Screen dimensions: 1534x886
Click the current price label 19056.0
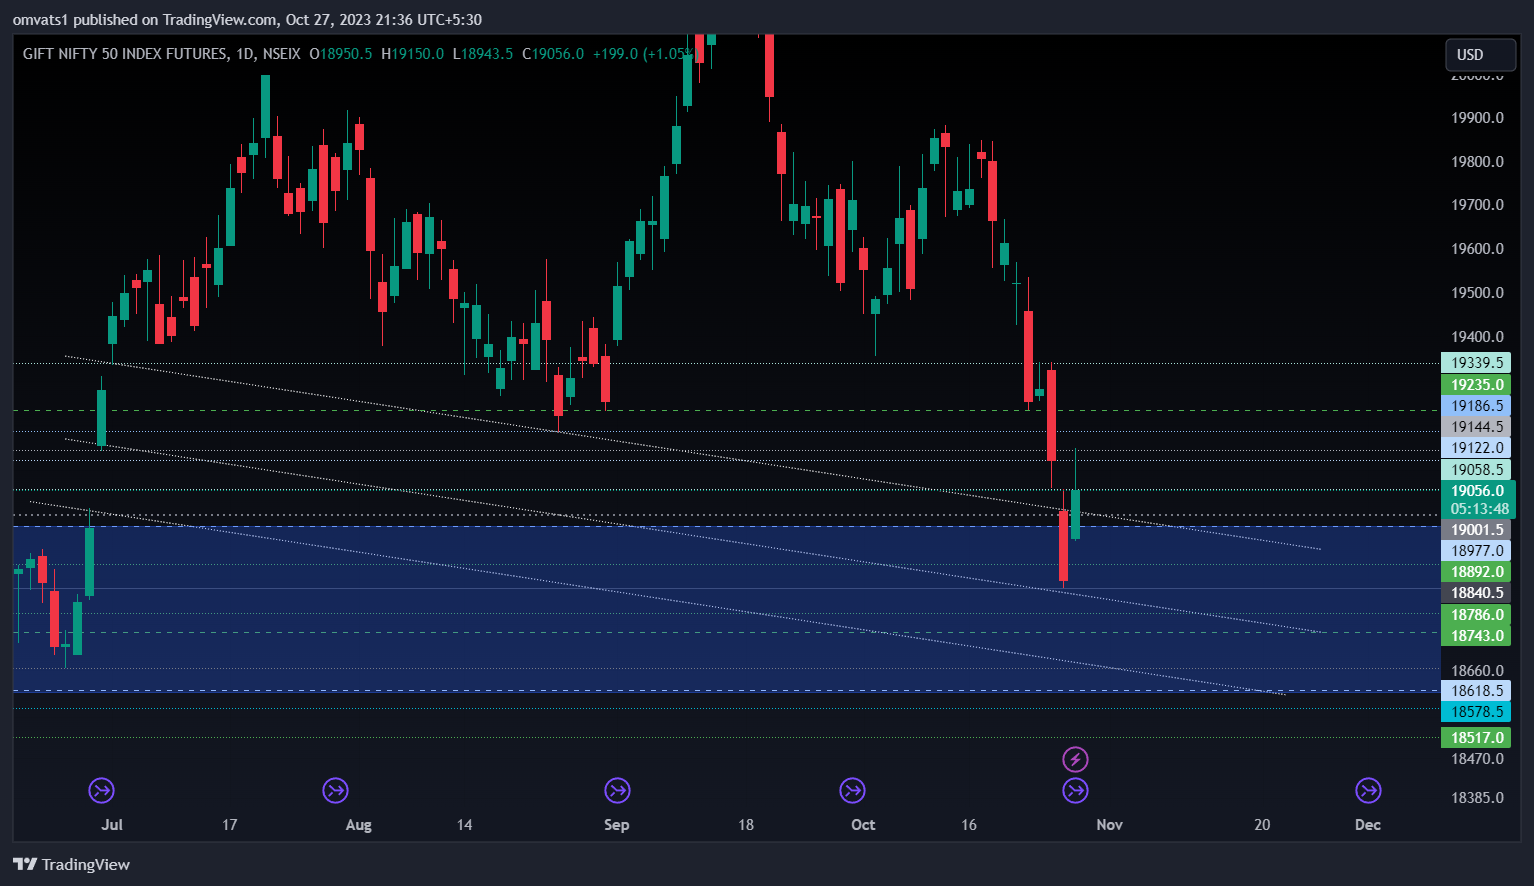point(1478,491)
